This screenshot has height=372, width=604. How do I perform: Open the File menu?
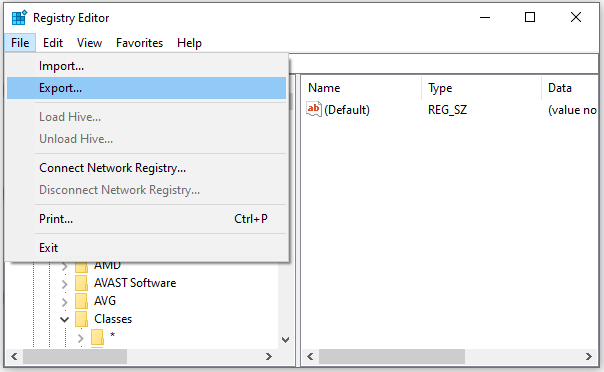click(20, 43)
